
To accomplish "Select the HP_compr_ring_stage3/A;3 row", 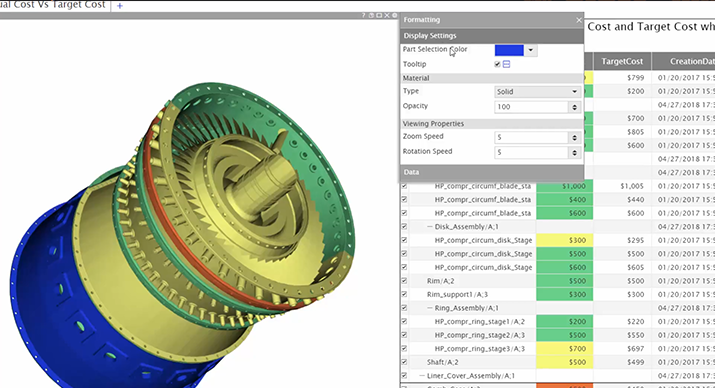I will pyautogui.click(x=479, y=348).
